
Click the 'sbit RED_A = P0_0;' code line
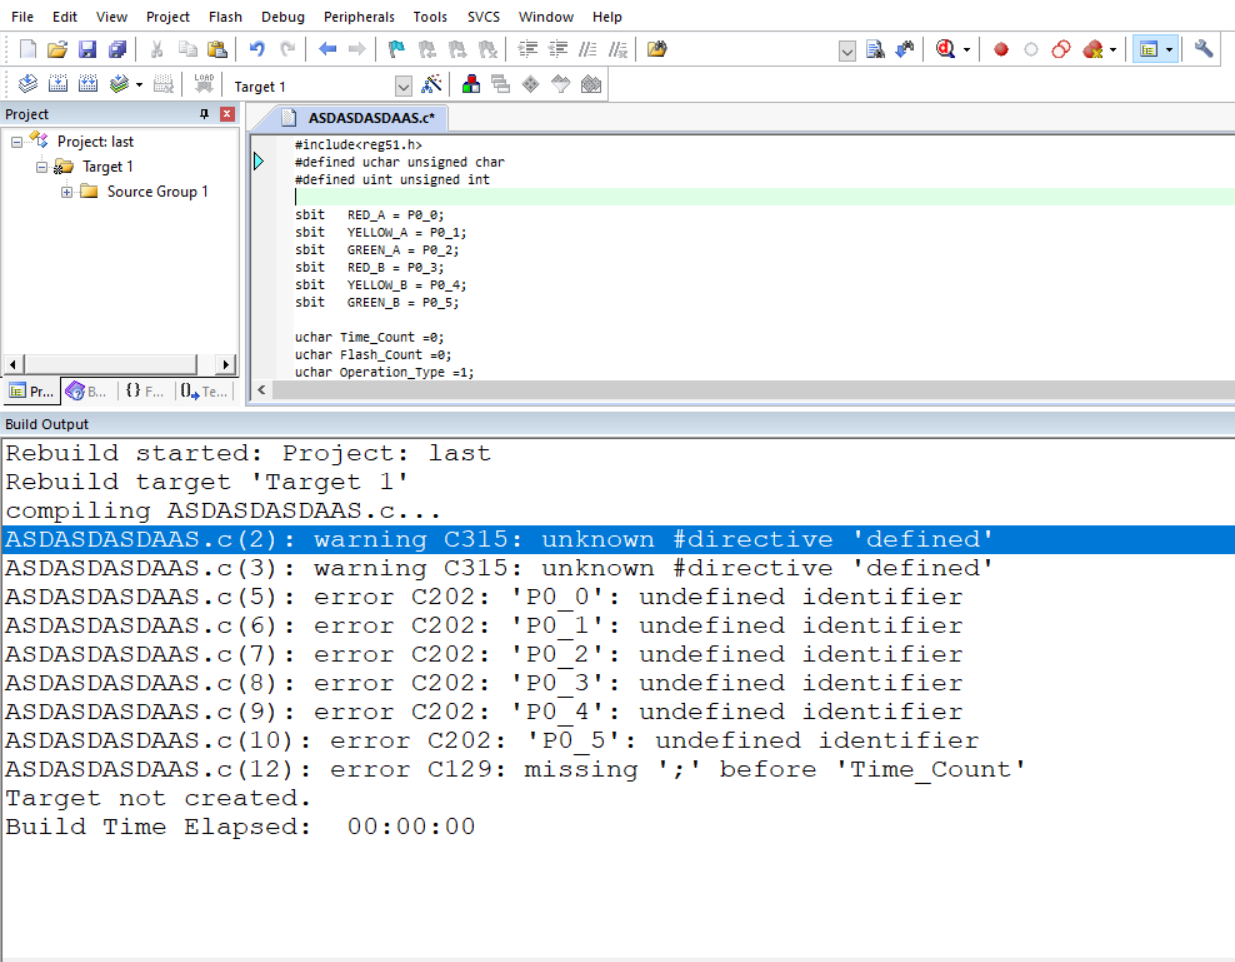click(369, 215)
